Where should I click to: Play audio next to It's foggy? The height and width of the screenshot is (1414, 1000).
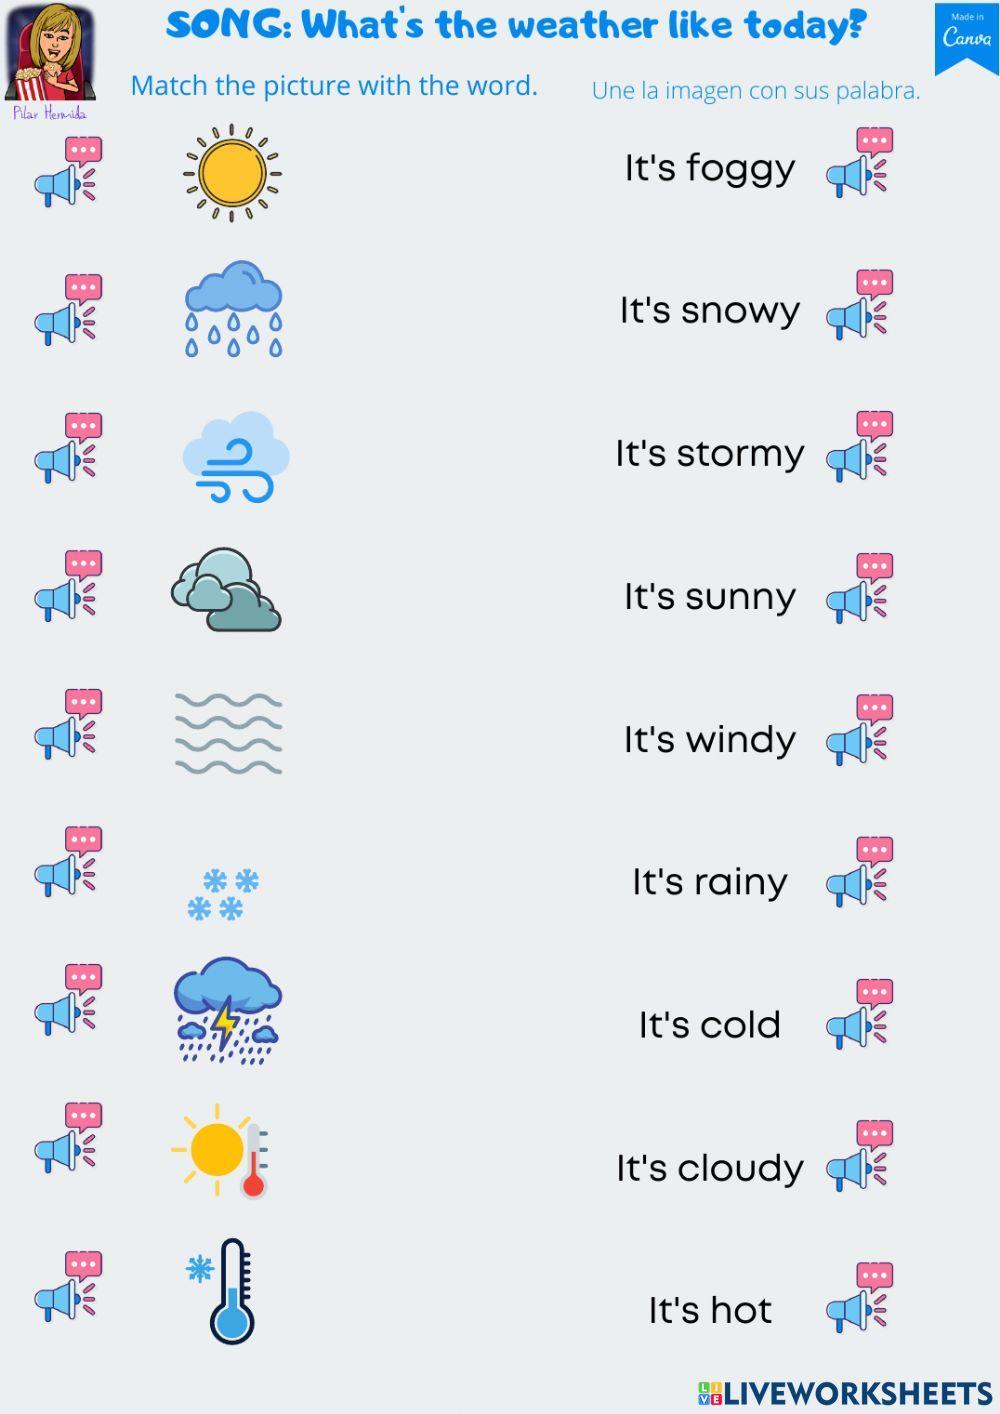click(x=860, y=162)
